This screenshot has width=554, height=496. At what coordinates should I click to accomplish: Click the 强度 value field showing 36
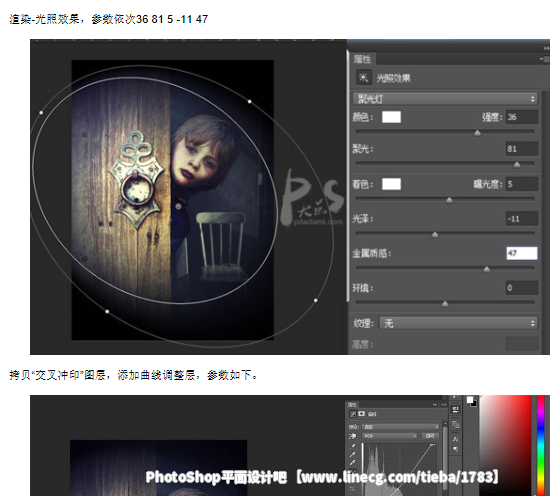point(521,117)
